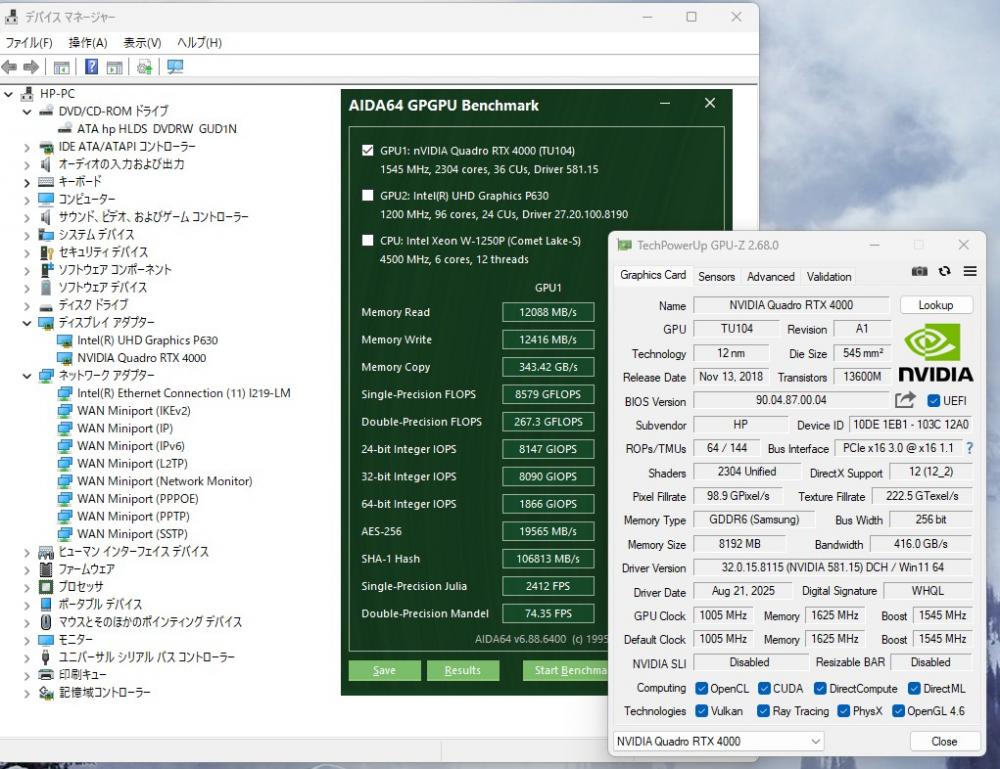Toggle the DirectML checkbox
This screenshot has height=769, width=1000.
[x=914, y=688]
